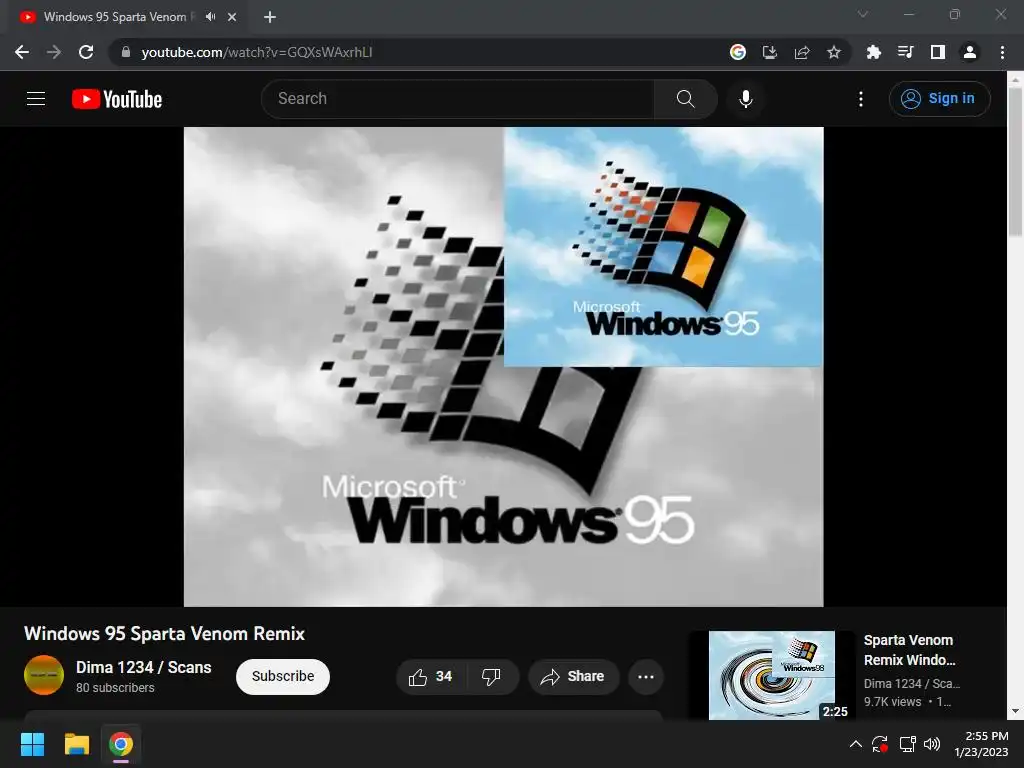Open the tab search chevron dropdown
Screen dimensions: 1024x768
coord(863,14)
